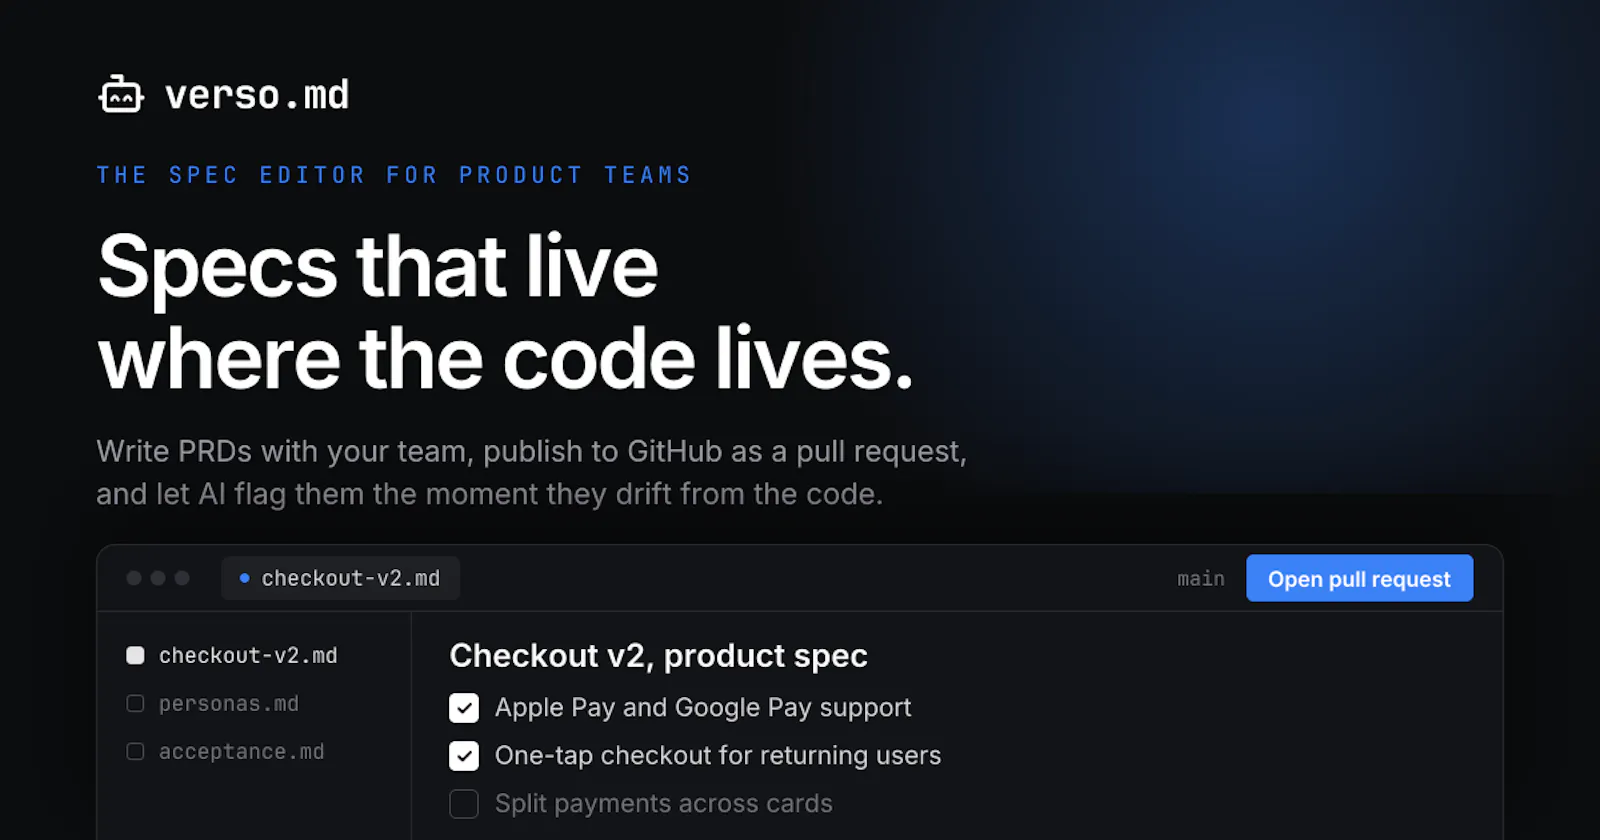Click the Open pull request button

pyautogui.click(x=1359, y=578)
